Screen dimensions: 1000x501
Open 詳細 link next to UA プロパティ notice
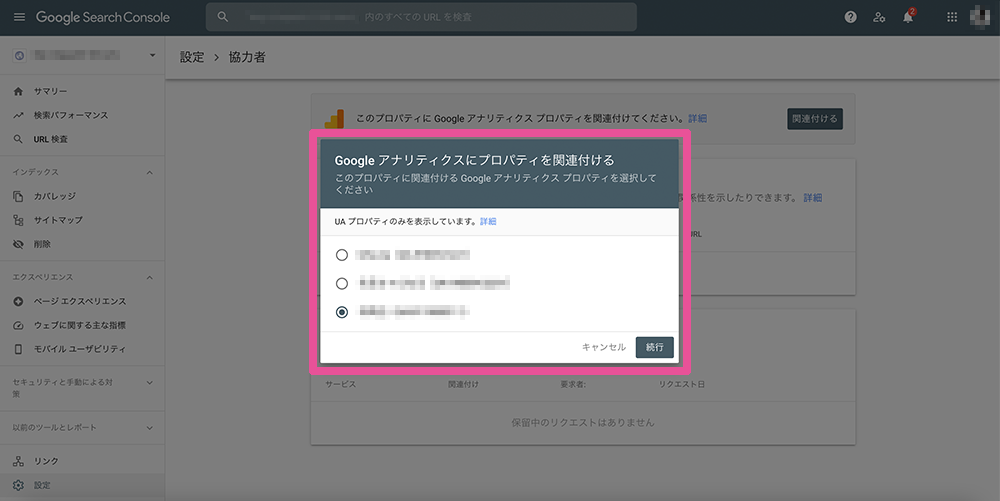click(488, 221)
